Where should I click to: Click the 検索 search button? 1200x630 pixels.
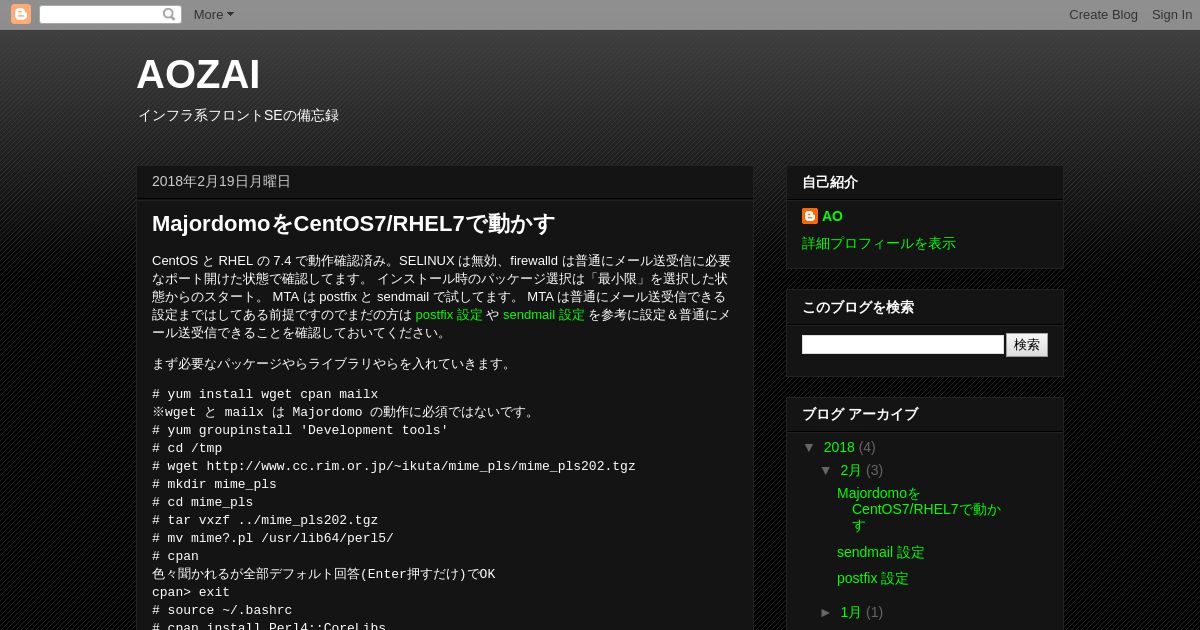pyautogui.click(x=1027, y=345)
